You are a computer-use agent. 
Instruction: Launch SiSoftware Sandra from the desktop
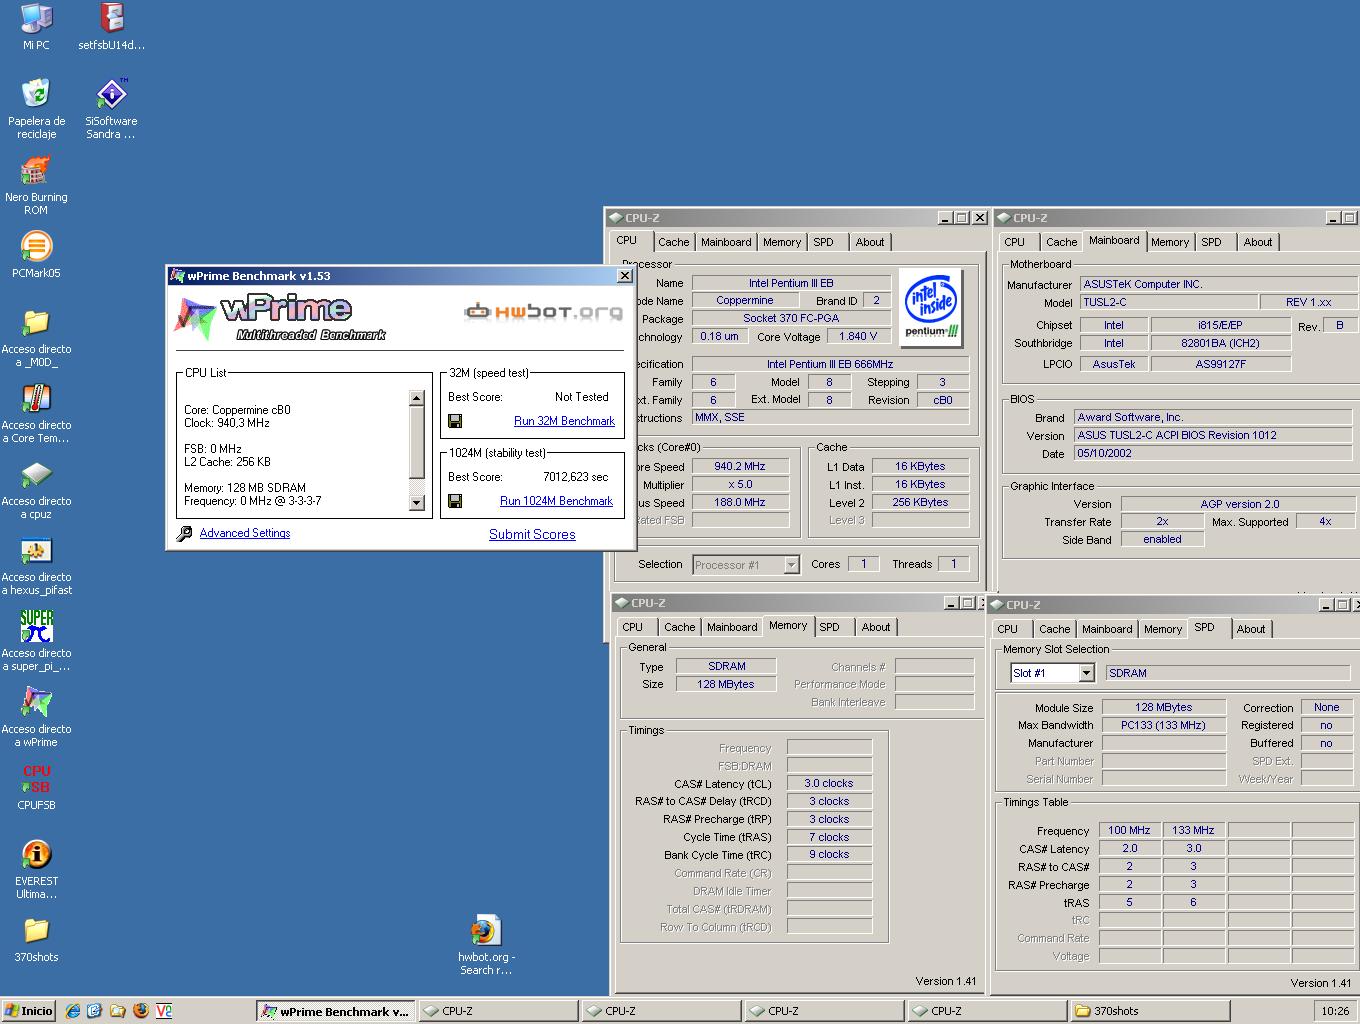pyautogui.click(x=112, y=93)
